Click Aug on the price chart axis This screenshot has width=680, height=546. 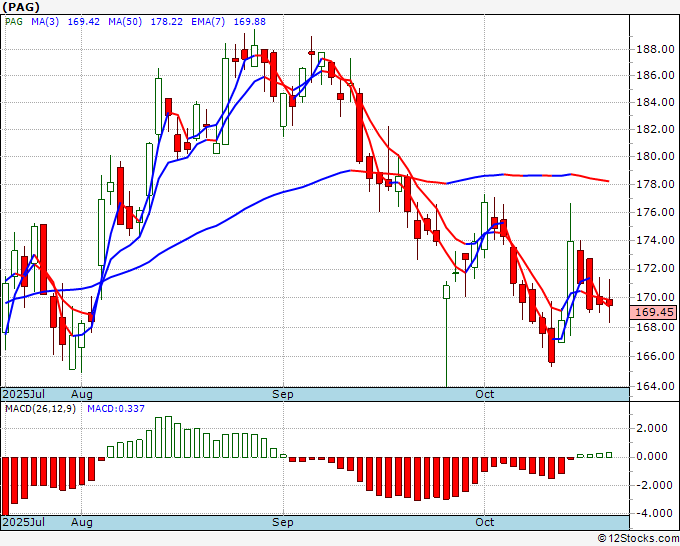(82, 394)
